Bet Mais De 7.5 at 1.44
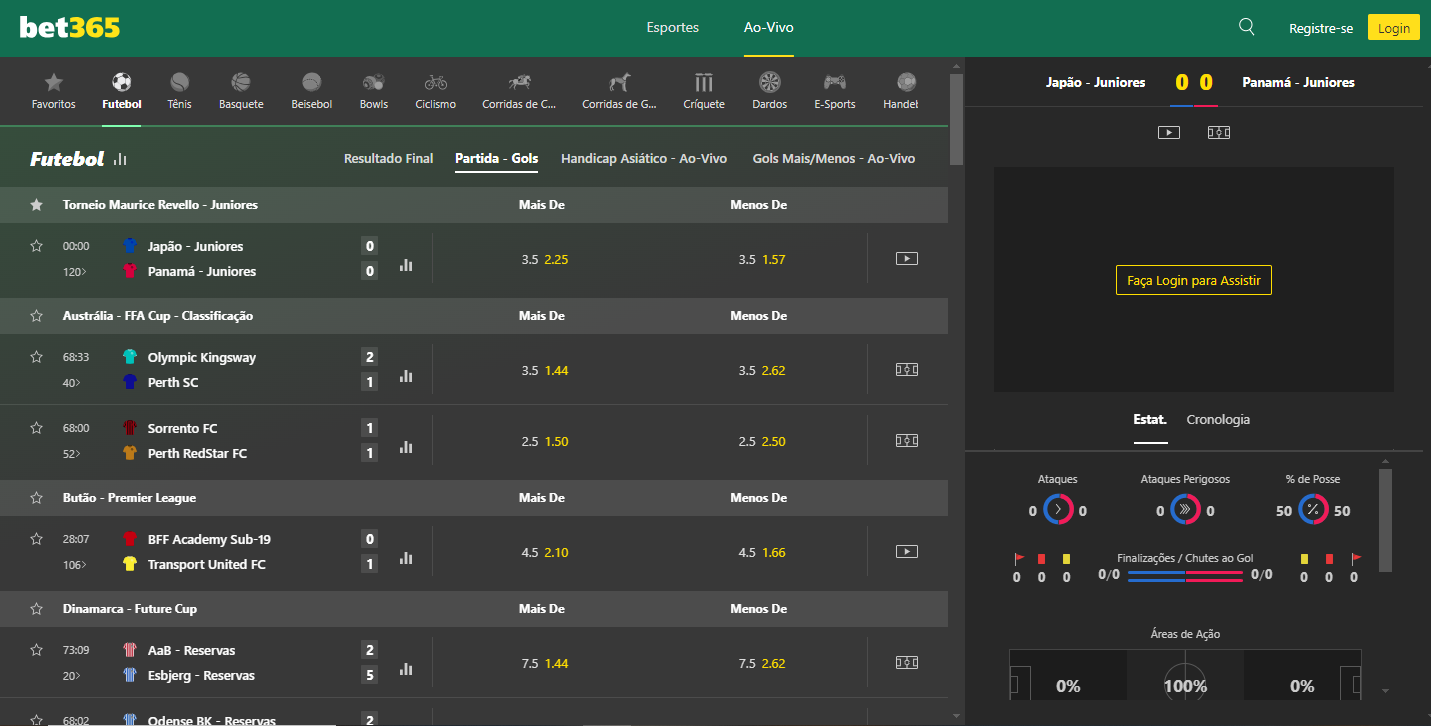 click(545, 664)
